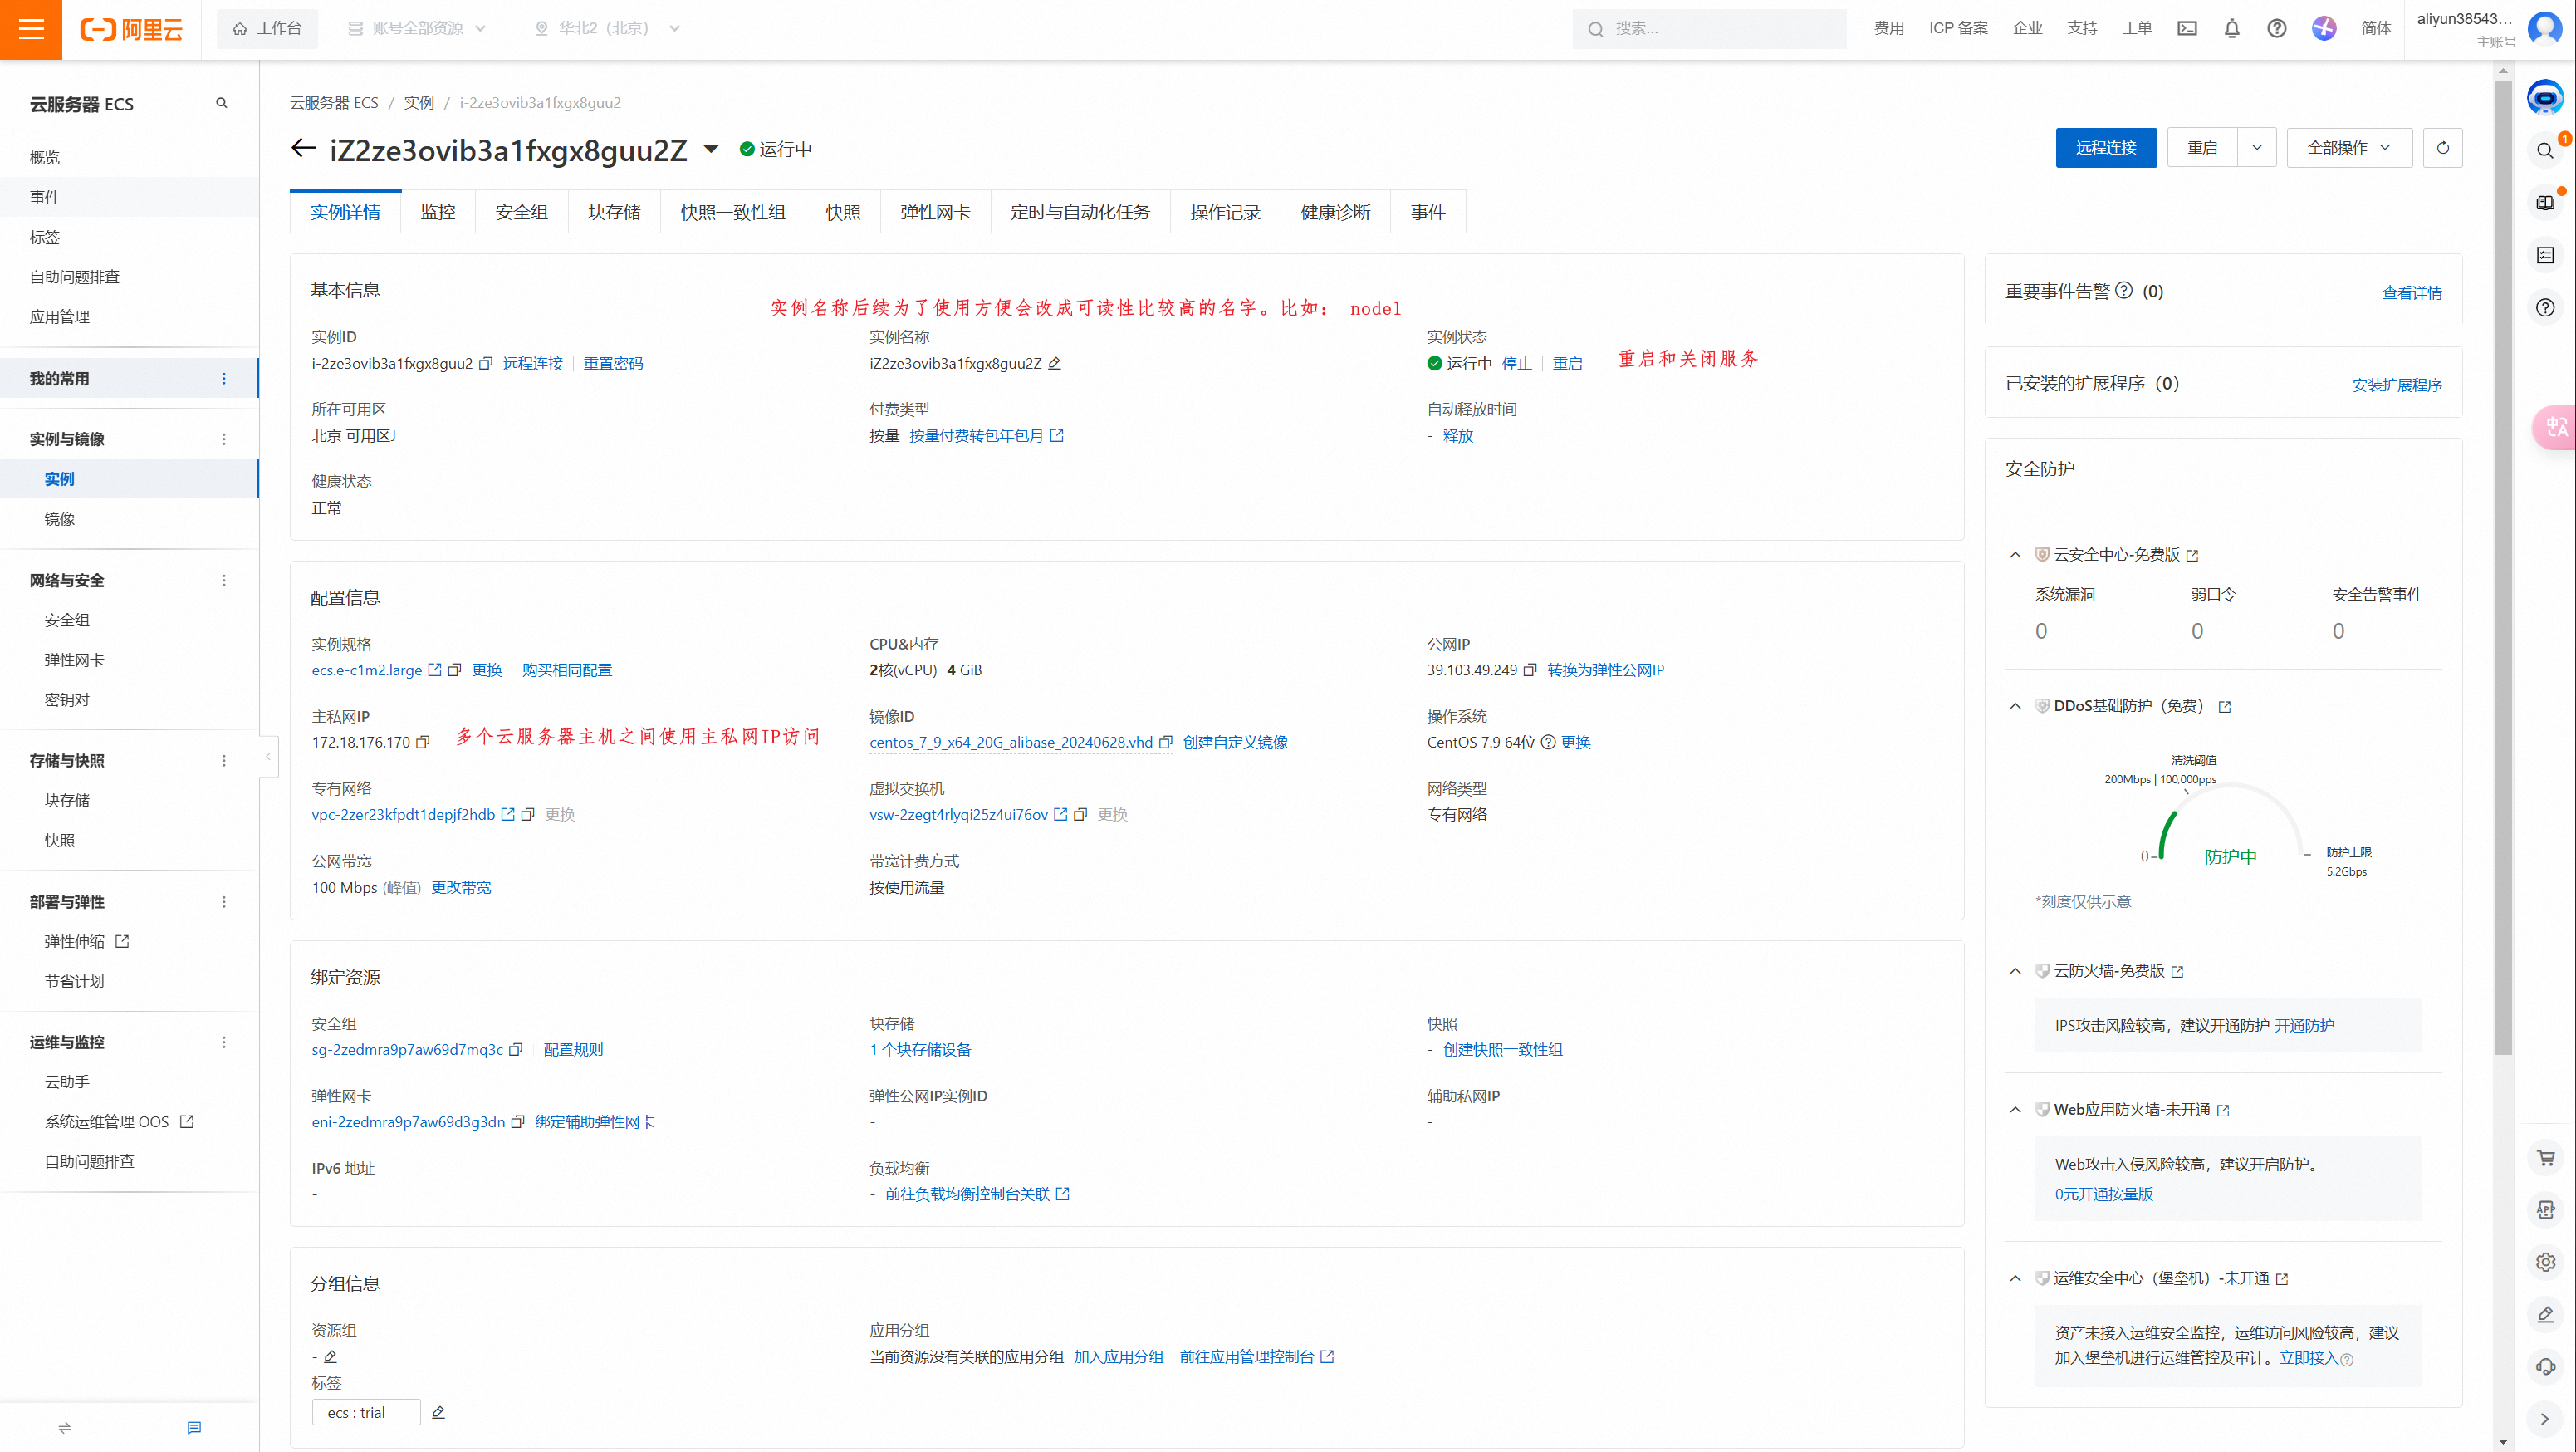Search in ECS sidebar with magnifier icon
Image resolution: width=2576 pixels, height=1452 pixels.
[x=222, y=103]
